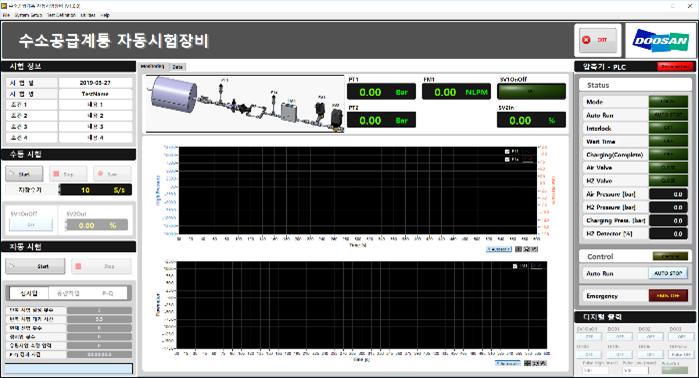Toggle the FM1 plot checkbox in flow chart
The image size is (699, 378).
tap(515, 266)
